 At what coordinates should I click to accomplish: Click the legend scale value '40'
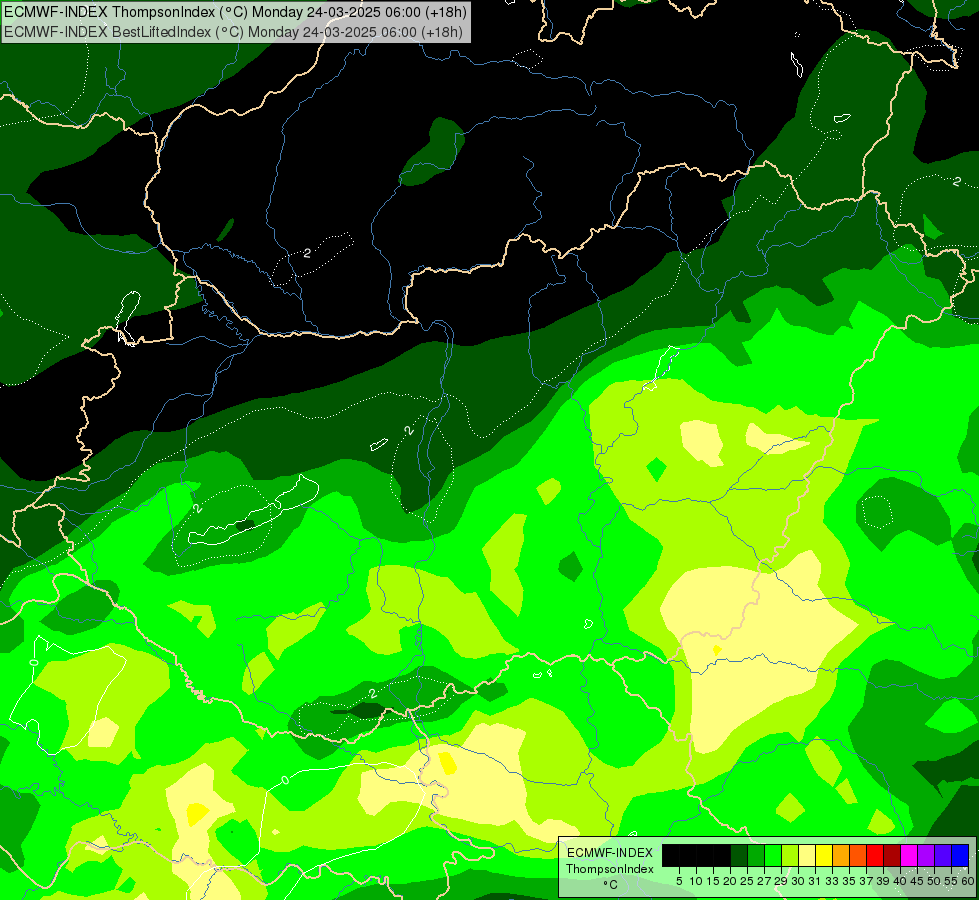pos(900,881)
